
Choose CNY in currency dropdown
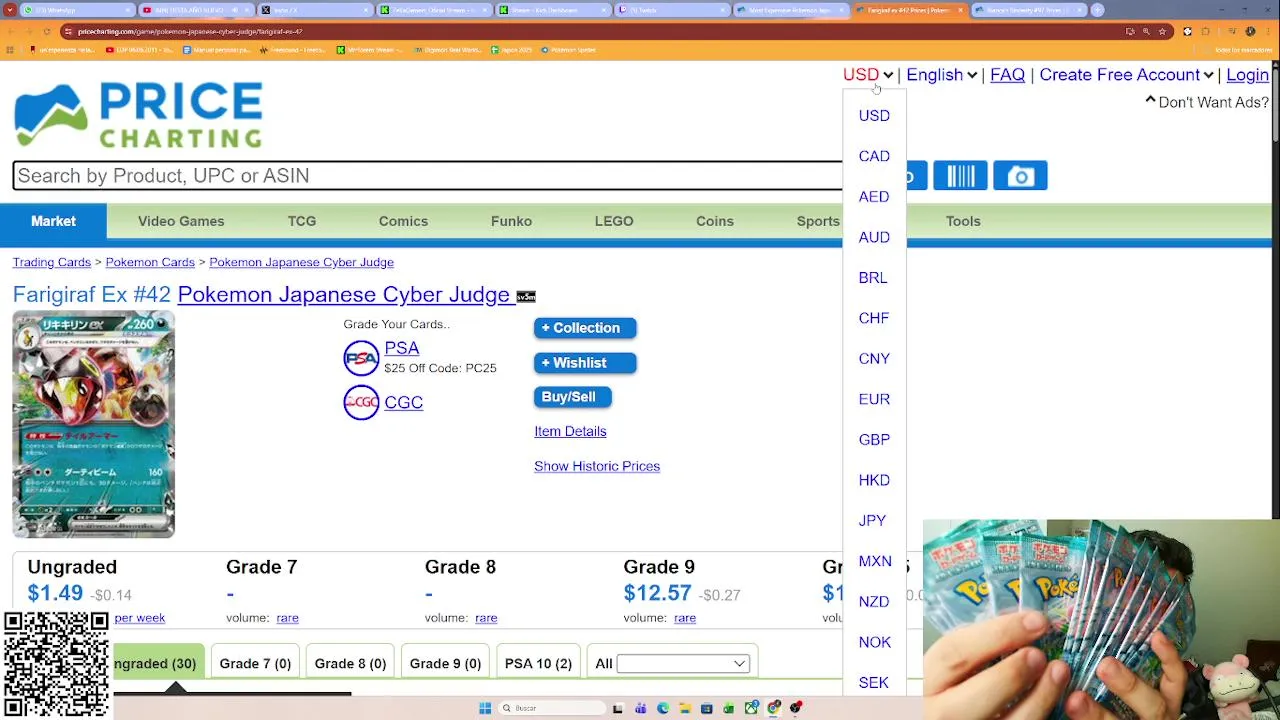(x=874, y=359)
